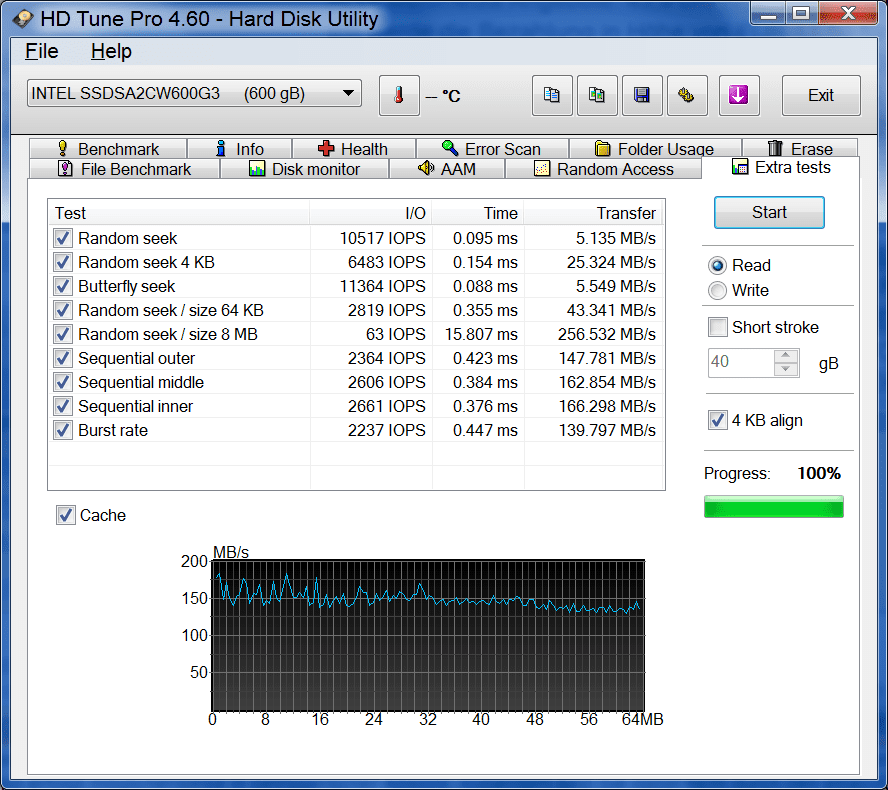Click the short stroke gB input field
Screen dimensions: 888x790
[x=741, y=362]
